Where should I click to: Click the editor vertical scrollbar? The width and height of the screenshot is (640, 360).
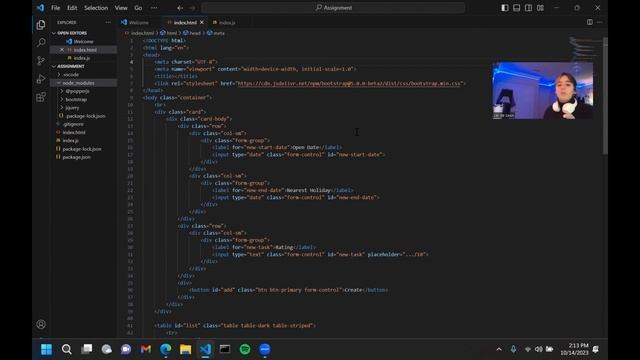pyautogui.click(x=605, y=96)
